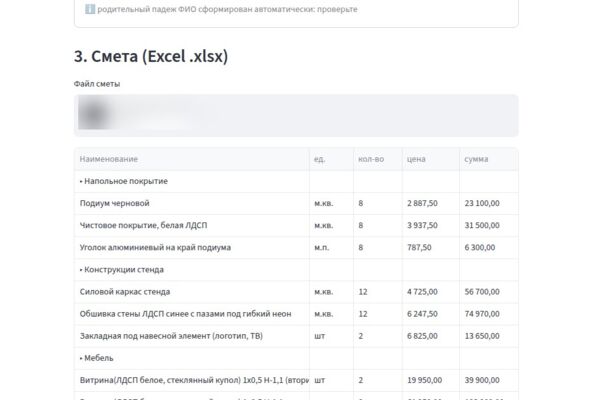
Task: Click the Файл сметы label
Action: 97,84
